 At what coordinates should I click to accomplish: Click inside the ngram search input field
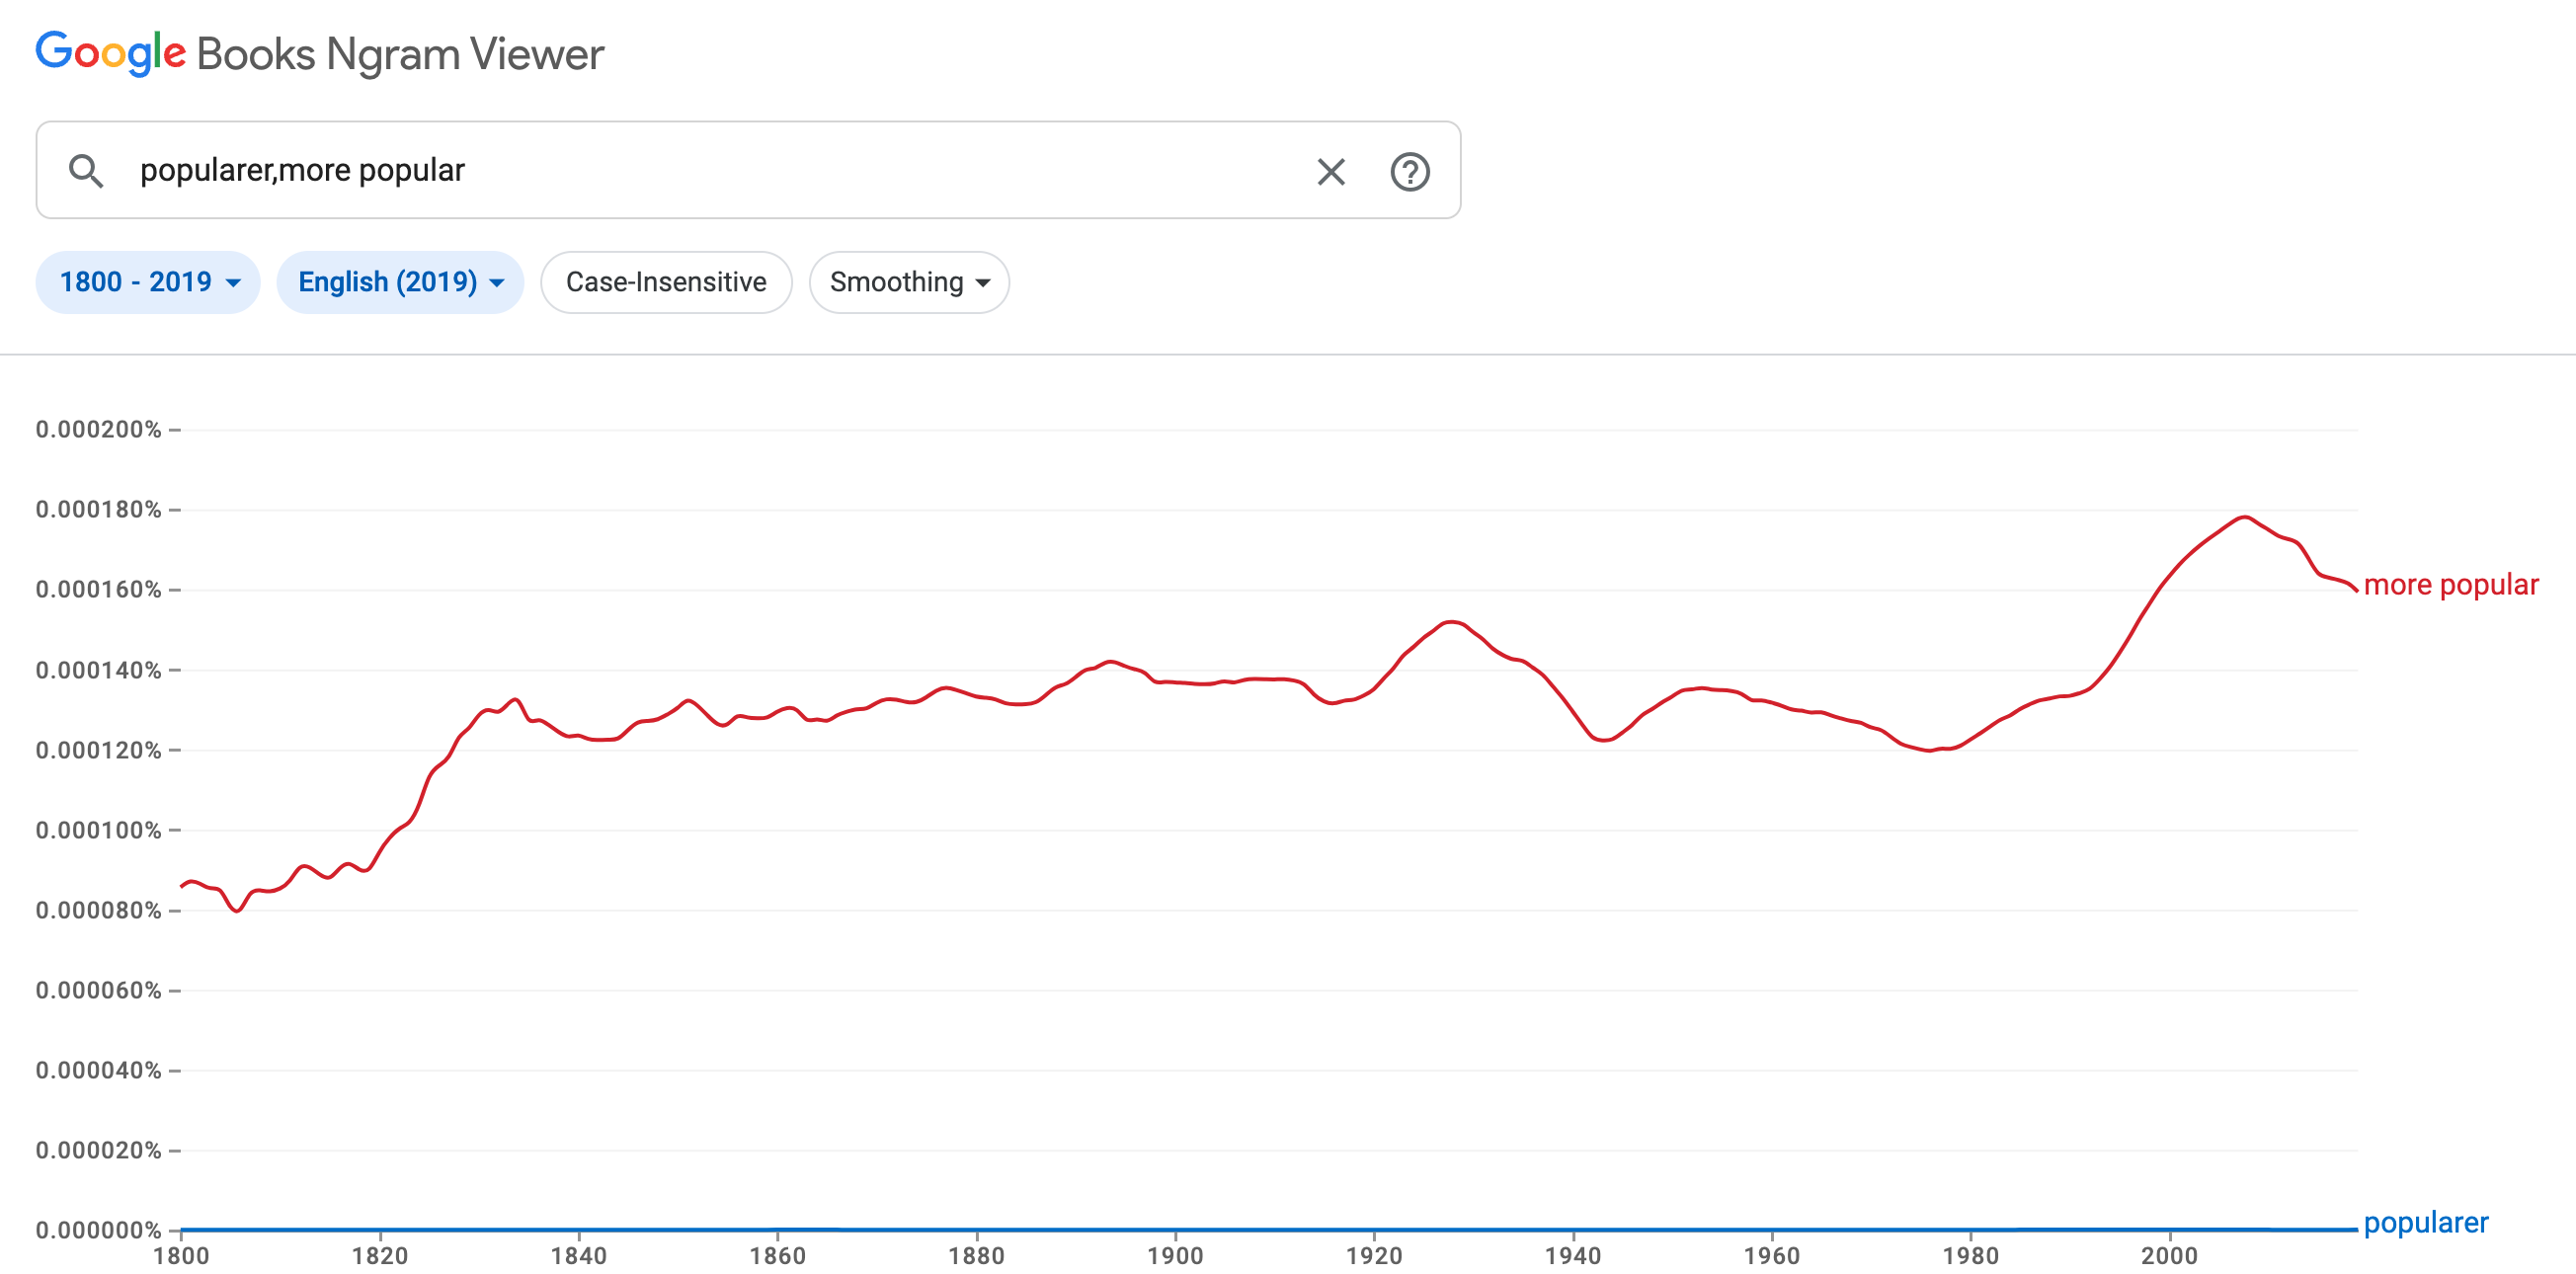(700, 170)
